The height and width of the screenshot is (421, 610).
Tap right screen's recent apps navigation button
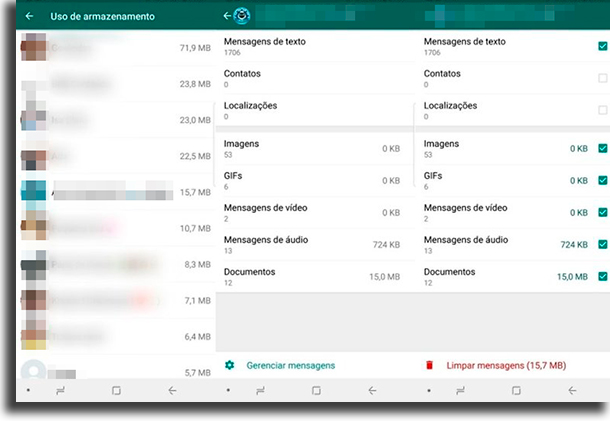coord(460,390)
